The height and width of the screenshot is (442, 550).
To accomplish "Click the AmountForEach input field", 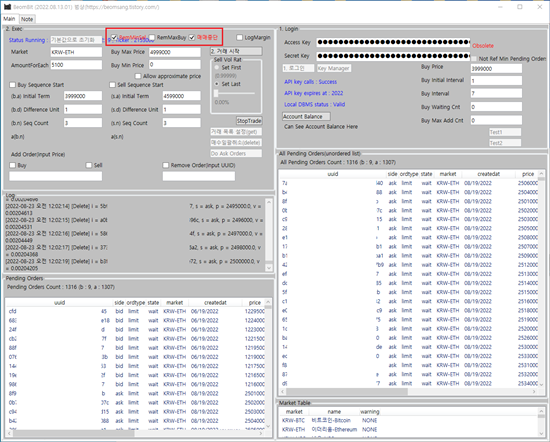I will pos(76,65).
